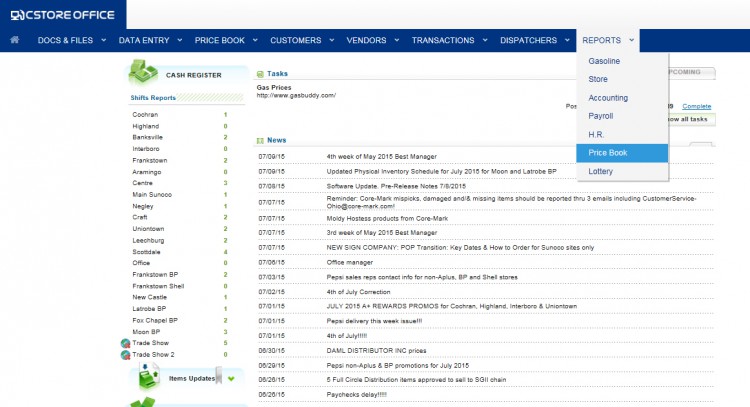
Task: Open the gasbuddy.com link
Action: point(296,95)
